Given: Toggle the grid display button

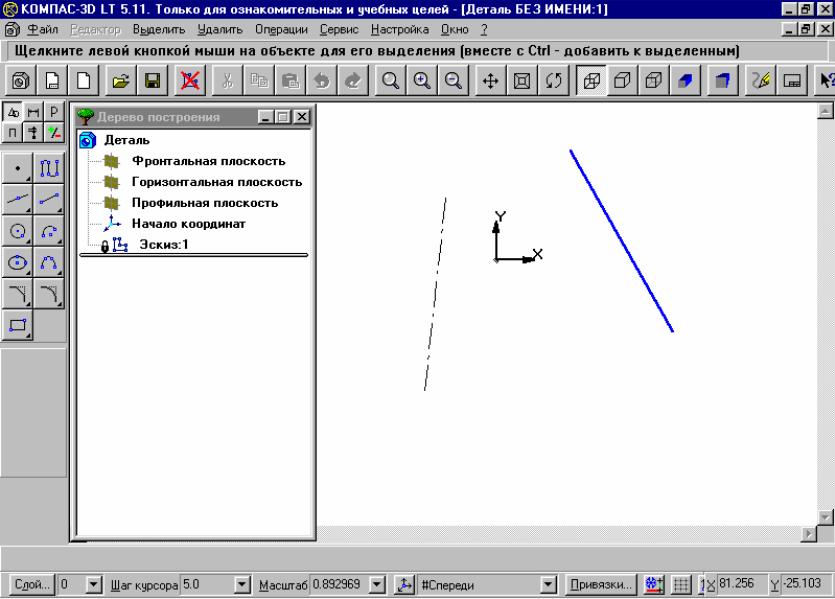Looking at the screenshot, I should point(681,585).
